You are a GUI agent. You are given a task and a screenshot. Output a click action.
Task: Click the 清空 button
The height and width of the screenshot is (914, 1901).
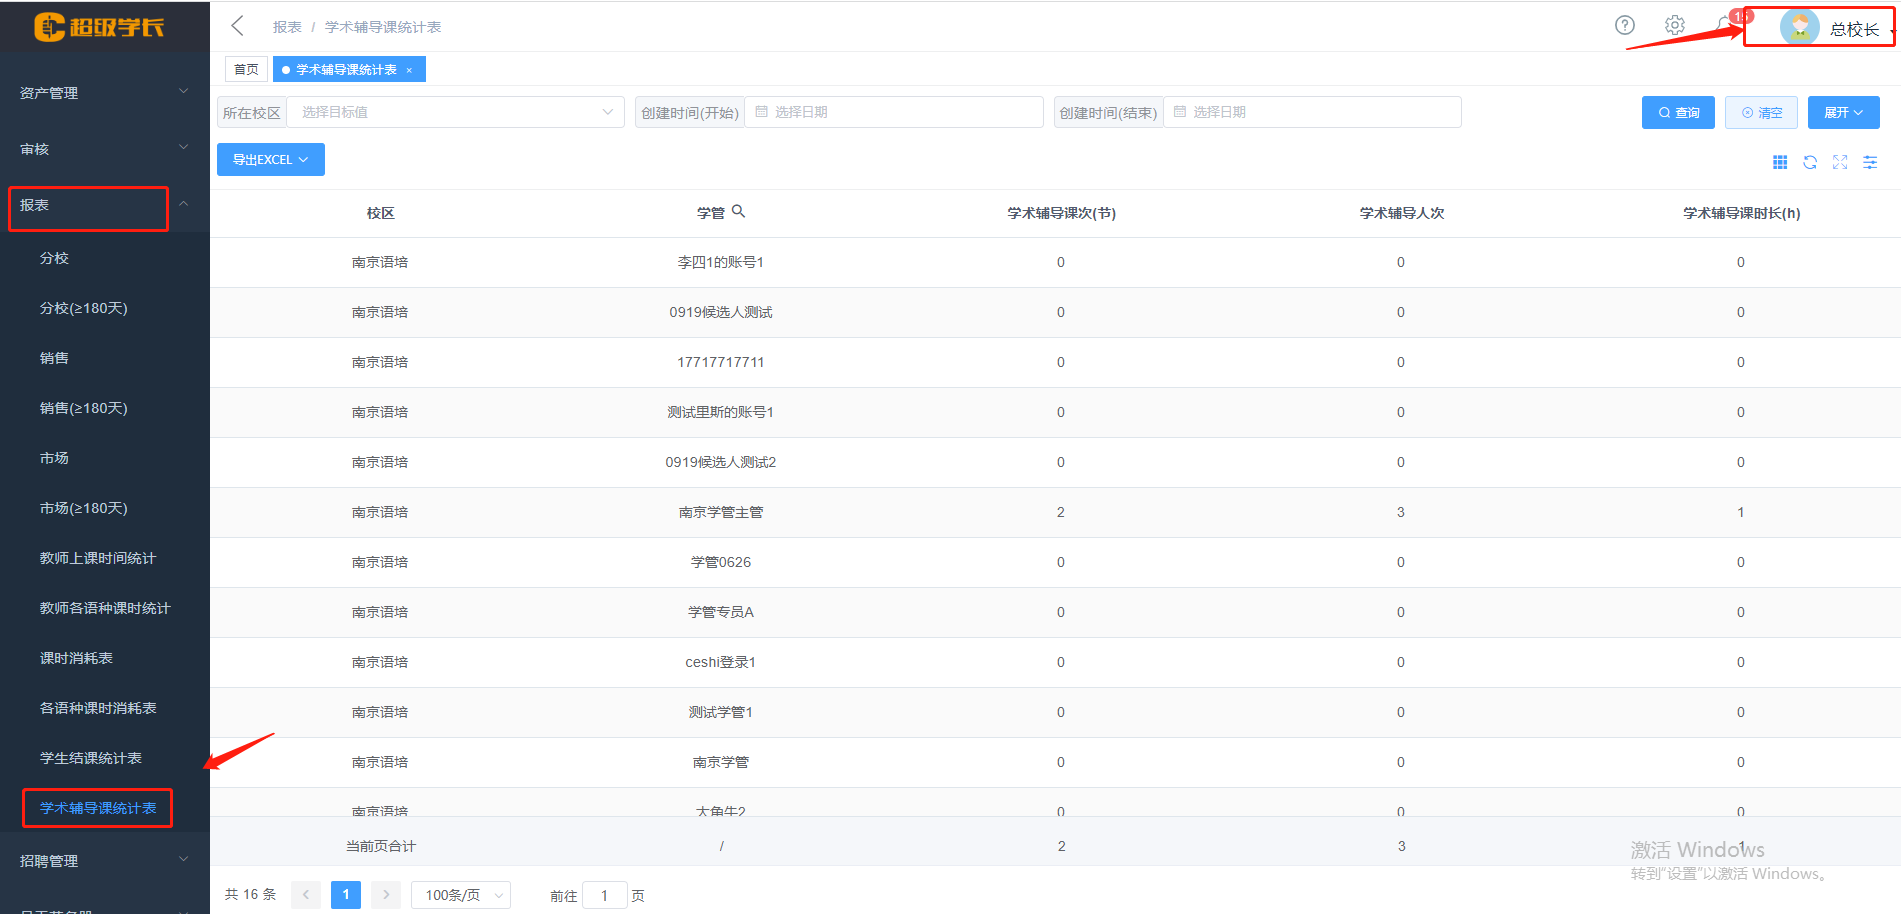1760,112
